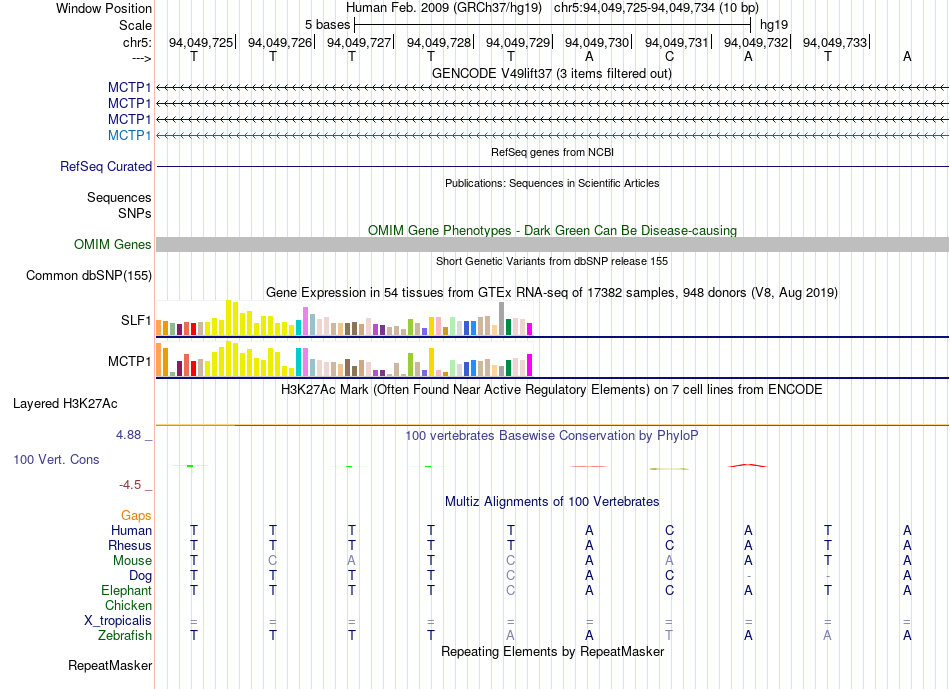Click 'Repeating Elements by RepeatMasker' title
The image size is (950, 689).
coord(553,651)
